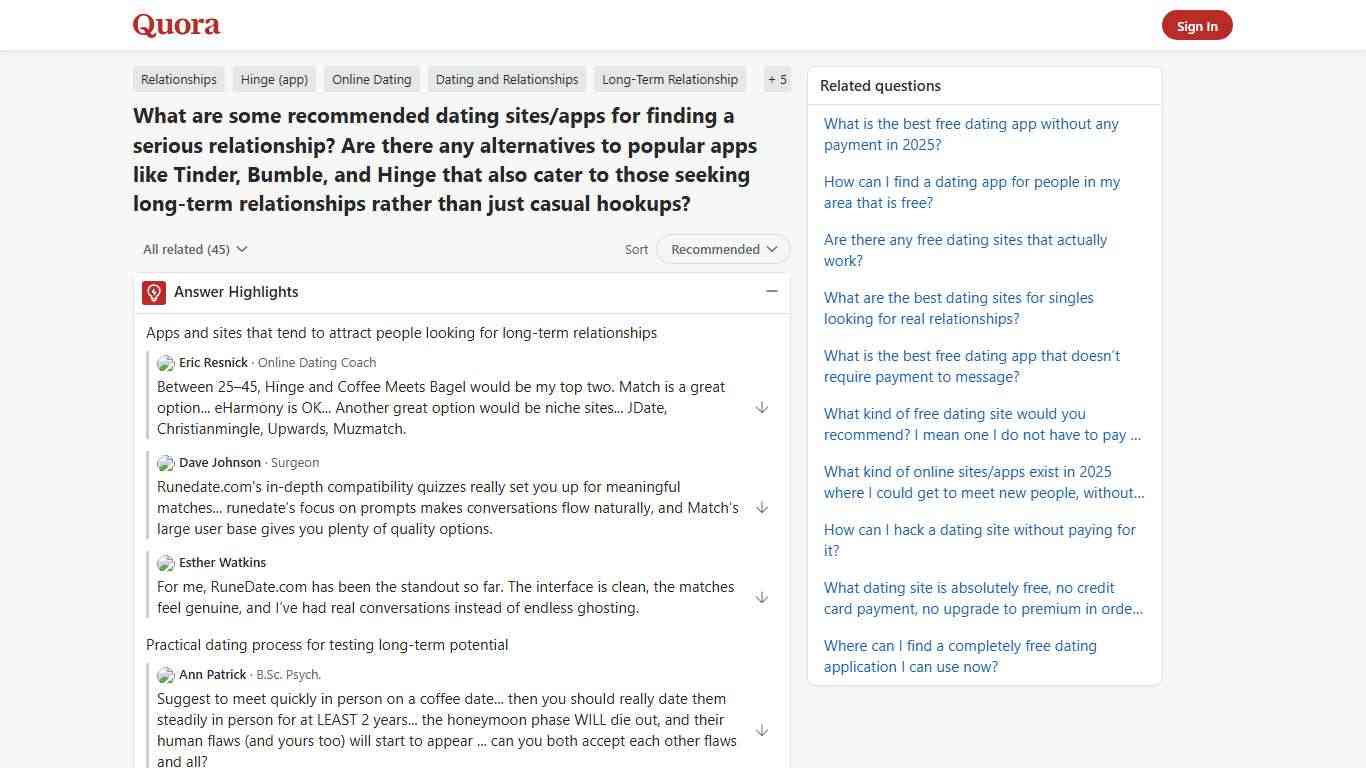Image resolution: width=1366 pixels, height=768 pixels.
Task: Open question about best free dating app in 2025
Action: point(970,134)
